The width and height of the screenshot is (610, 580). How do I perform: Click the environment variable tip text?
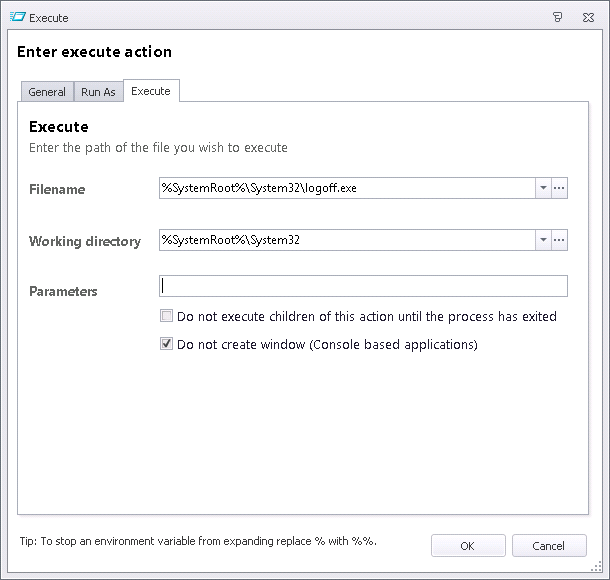[198, 542]
